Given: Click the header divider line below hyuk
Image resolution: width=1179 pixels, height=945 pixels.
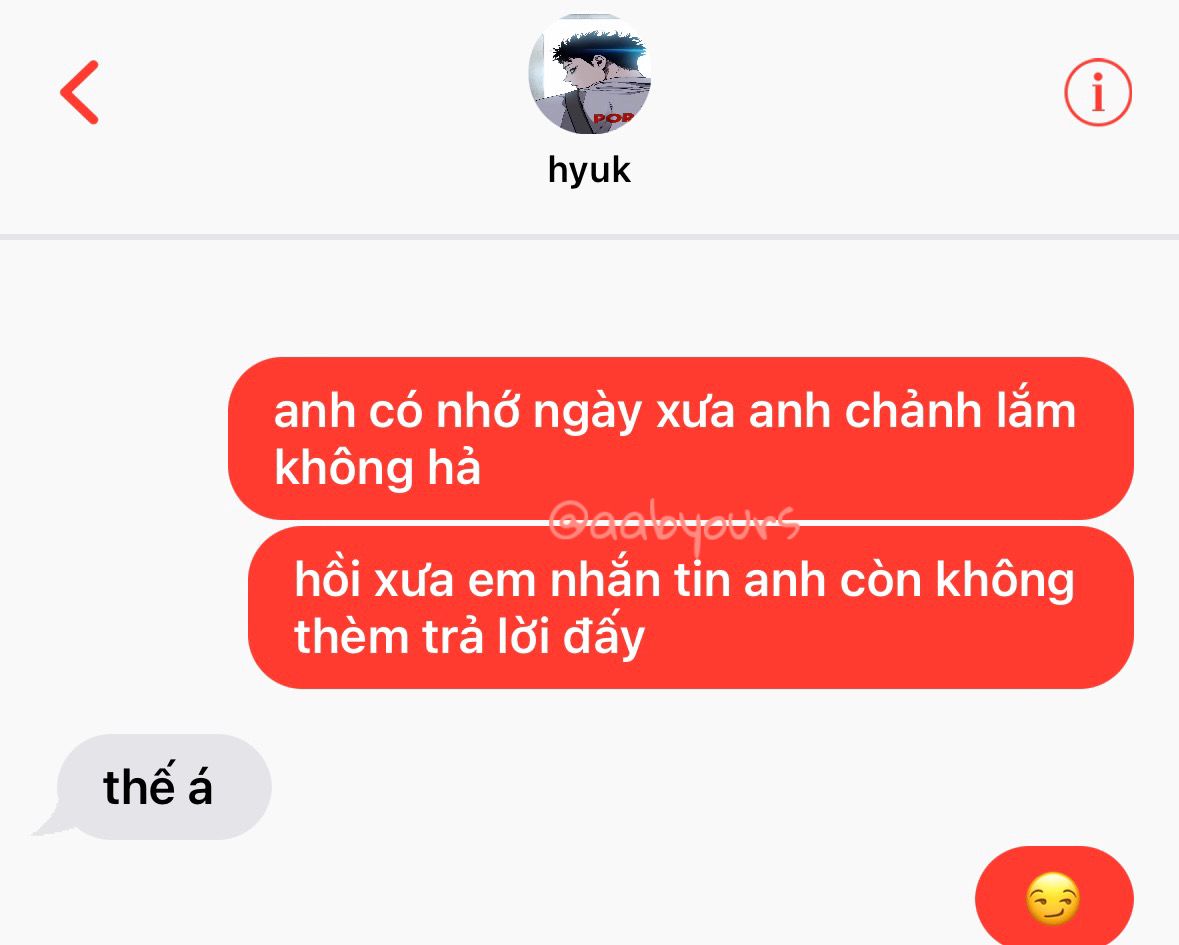Looking at the screenshot, I should 590,237.
